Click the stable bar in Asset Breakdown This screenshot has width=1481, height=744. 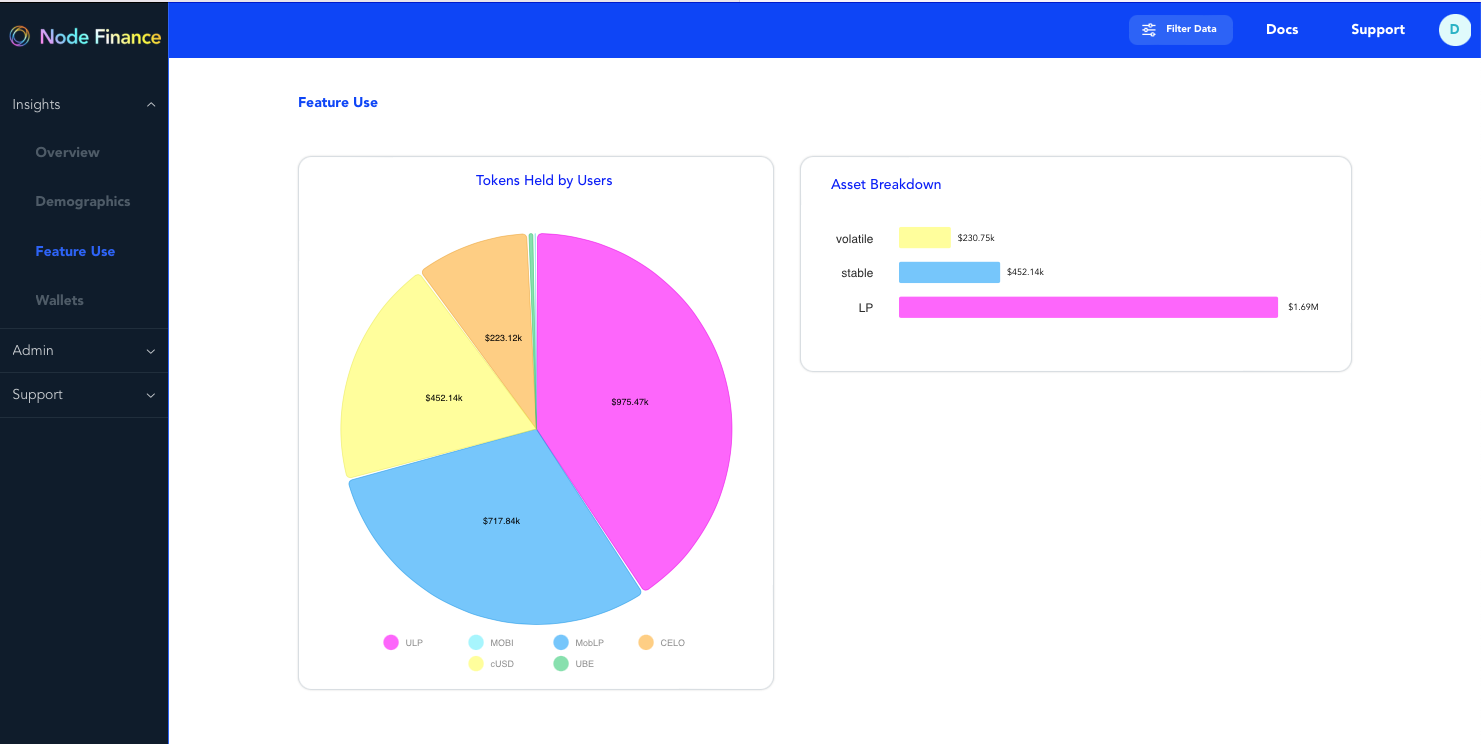point(949,272)
